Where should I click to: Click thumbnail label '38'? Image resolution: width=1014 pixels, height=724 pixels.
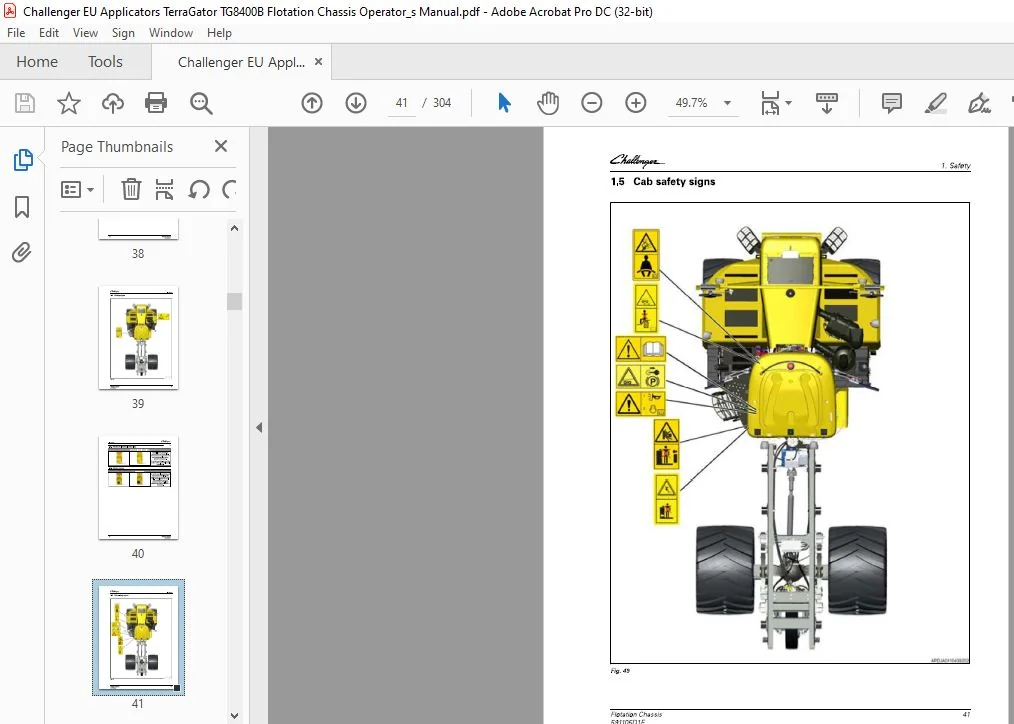138,253
